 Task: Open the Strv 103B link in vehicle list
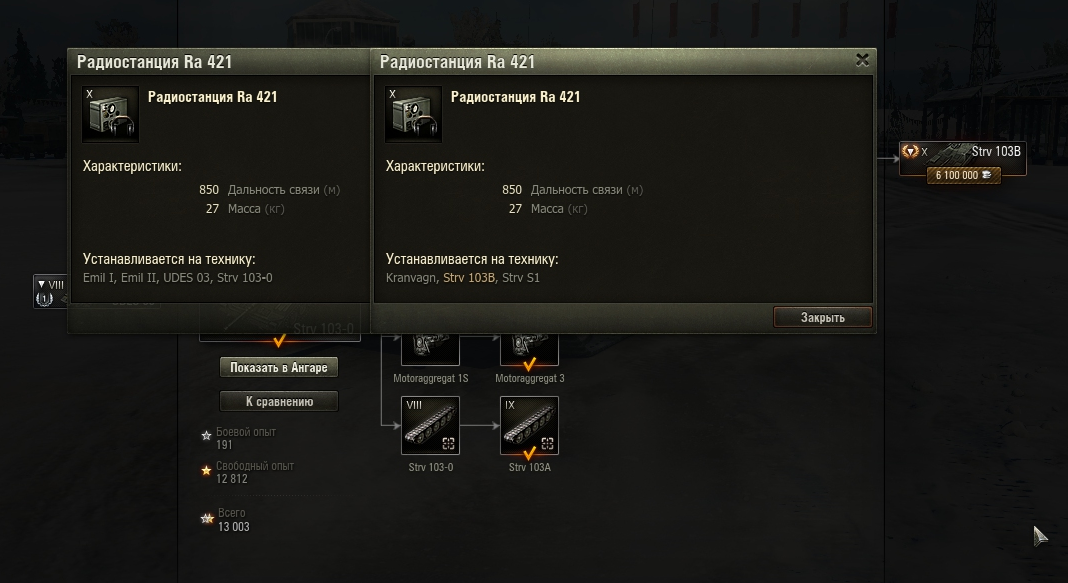[469, 278]
